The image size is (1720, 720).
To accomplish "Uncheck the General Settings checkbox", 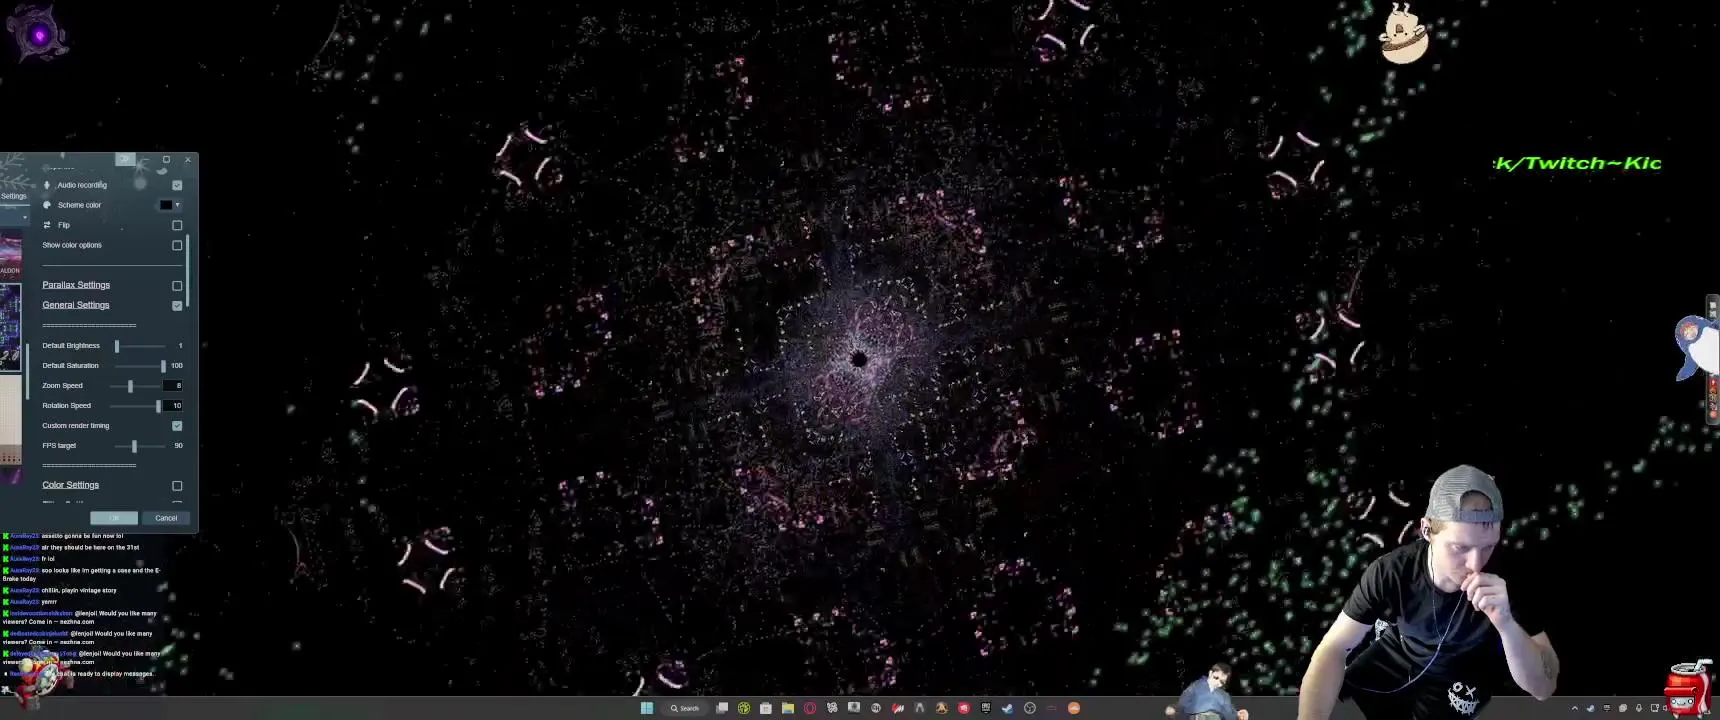I will point(177,305).
